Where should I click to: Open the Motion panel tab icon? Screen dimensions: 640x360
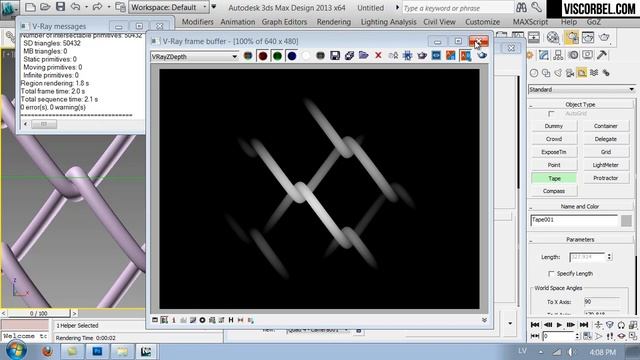[573, 55]
